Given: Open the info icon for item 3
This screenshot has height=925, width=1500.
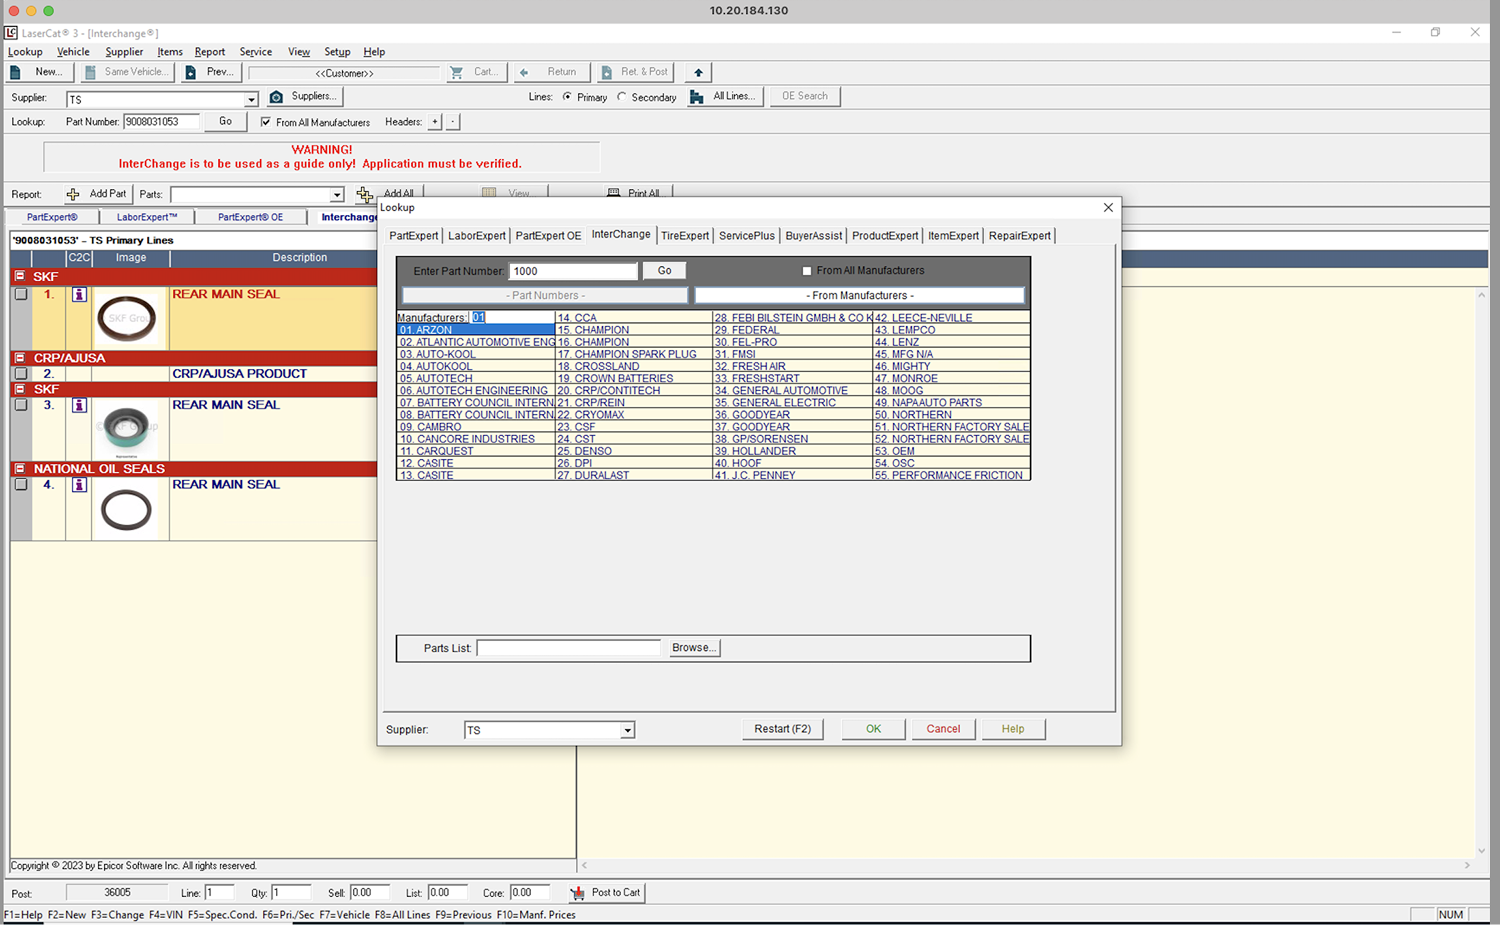Looking at the screenshot, I should (x=79, y=405).
